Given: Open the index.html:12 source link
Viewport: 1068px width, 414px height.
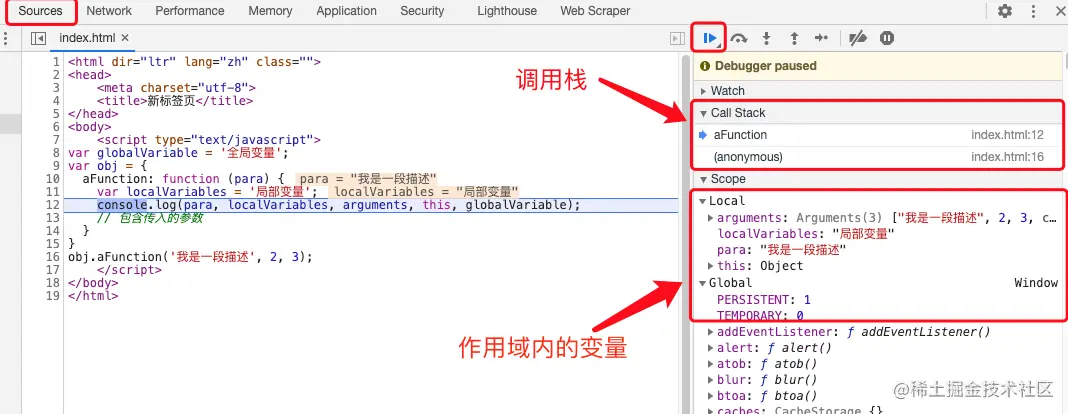Looking at the screenshot, I should point(1007,135).
